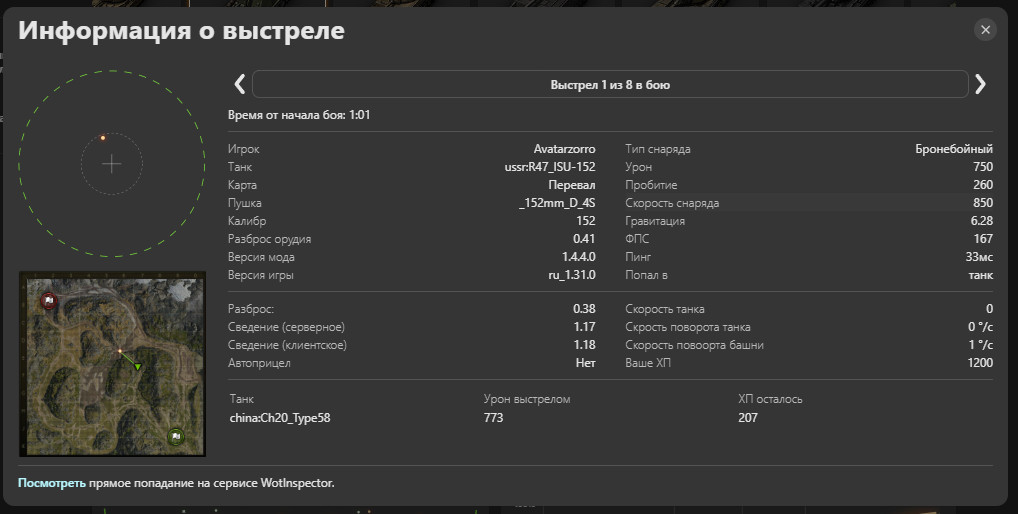Click the "Информация о выстреле" title
This screenshot has width=1018, height=514.
181,31
